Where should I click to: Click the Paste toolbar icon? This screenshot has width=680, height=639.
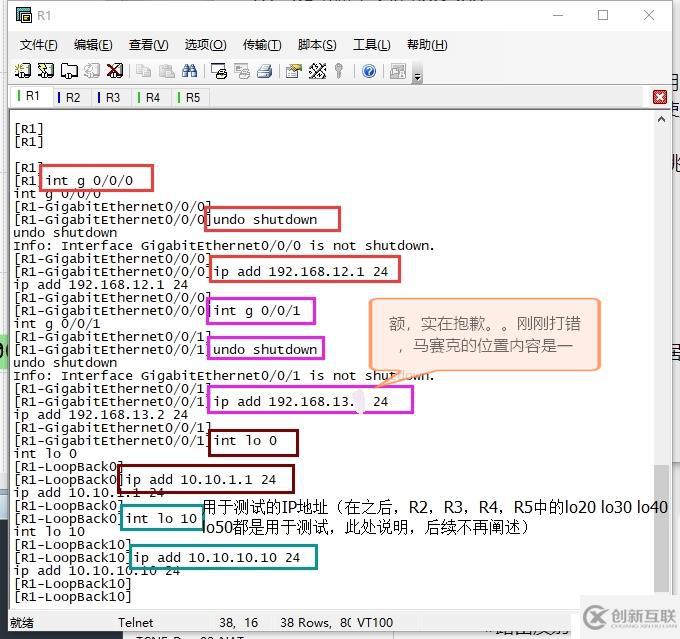(x=167, y=71)
